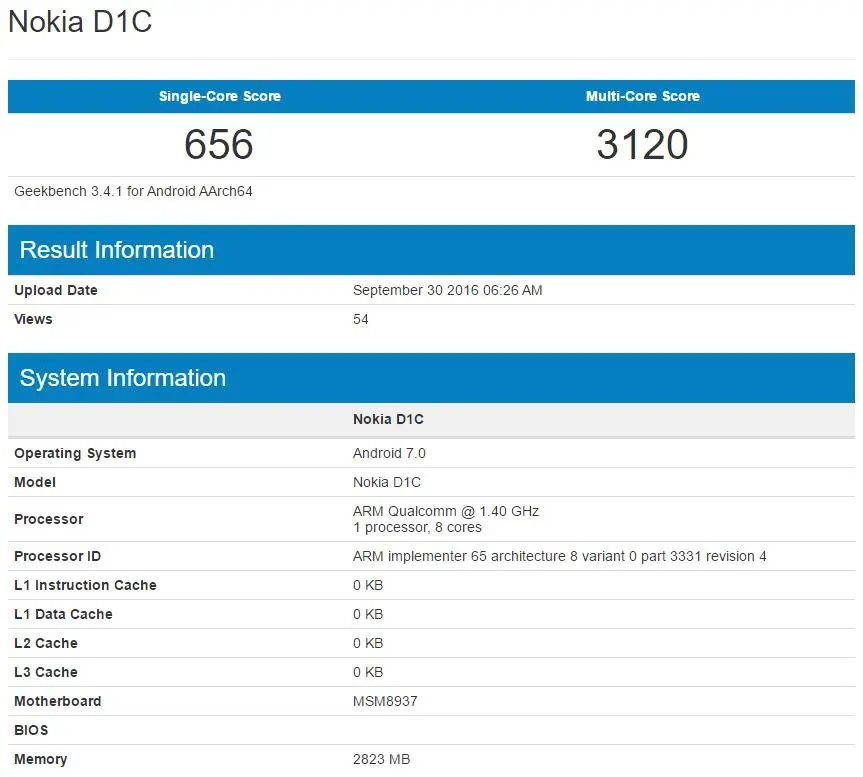
Task: Select the bold Nokia D1C column header
Action: [x=389, y=419]
